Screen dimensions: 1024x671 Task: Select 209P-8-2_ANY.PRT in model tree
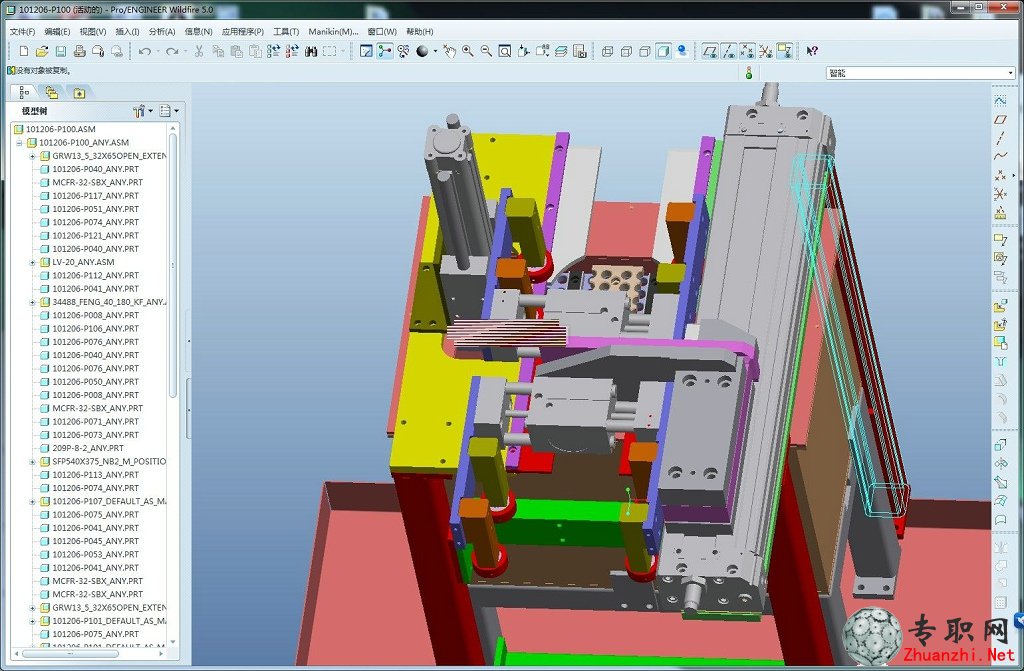[x=88, y=448]
